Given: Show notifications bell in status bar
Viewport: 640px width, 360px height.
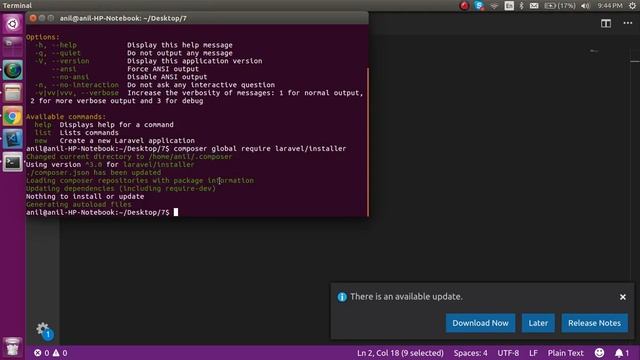Looking at the screenshot, I should pos(622,353).
